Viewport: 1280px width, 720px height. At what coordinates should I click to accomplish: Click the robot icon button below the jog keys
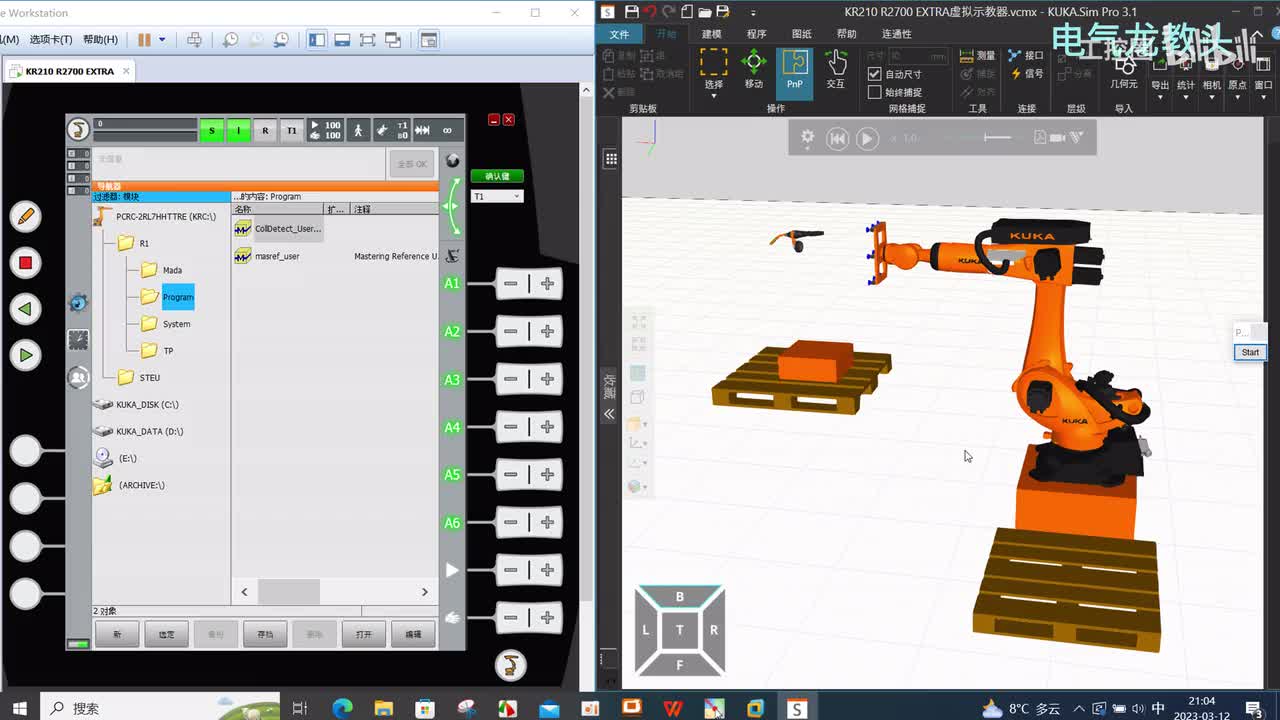[x=510, y=664]
